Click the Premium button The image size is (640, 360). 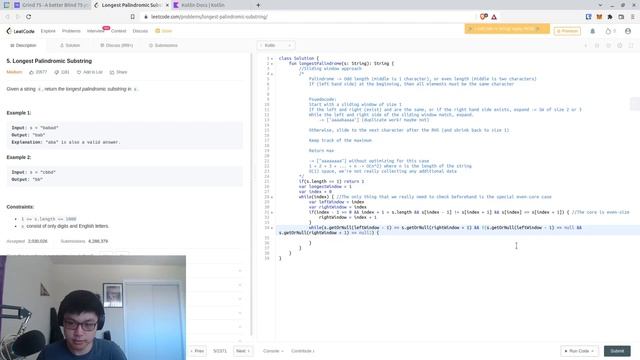pos(567,31)
